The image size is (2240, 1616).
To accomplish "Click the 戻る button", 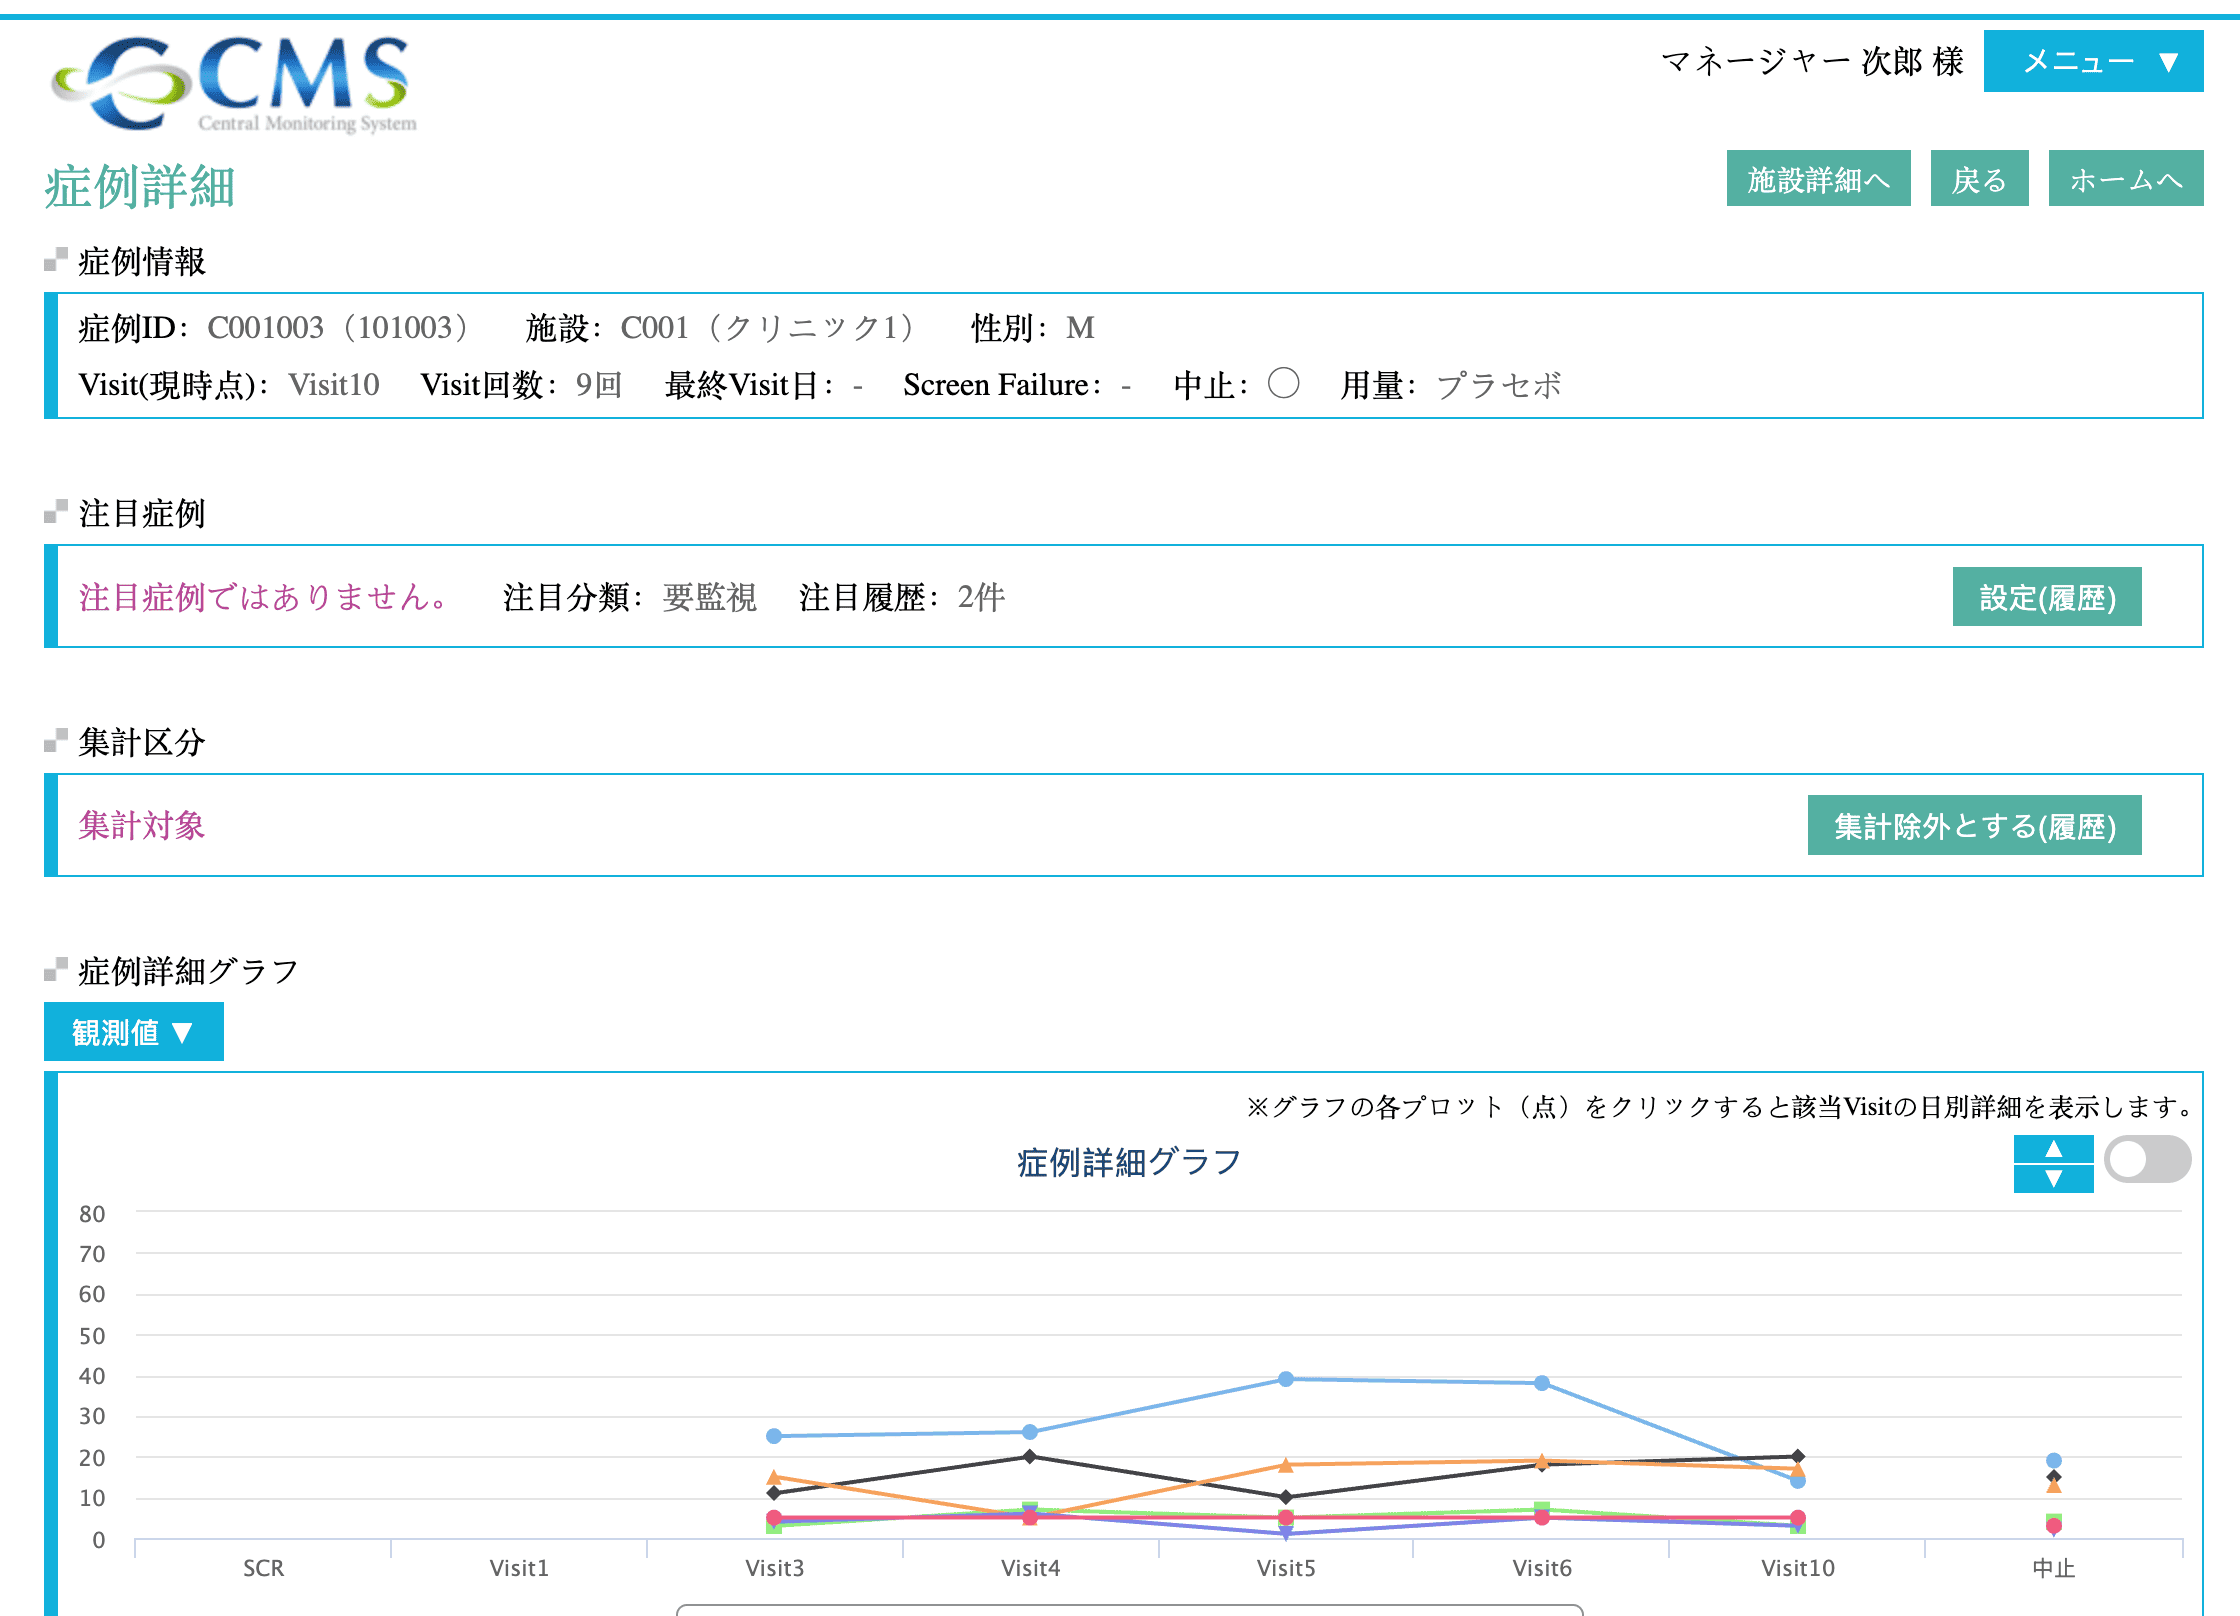I will 1978,180.
